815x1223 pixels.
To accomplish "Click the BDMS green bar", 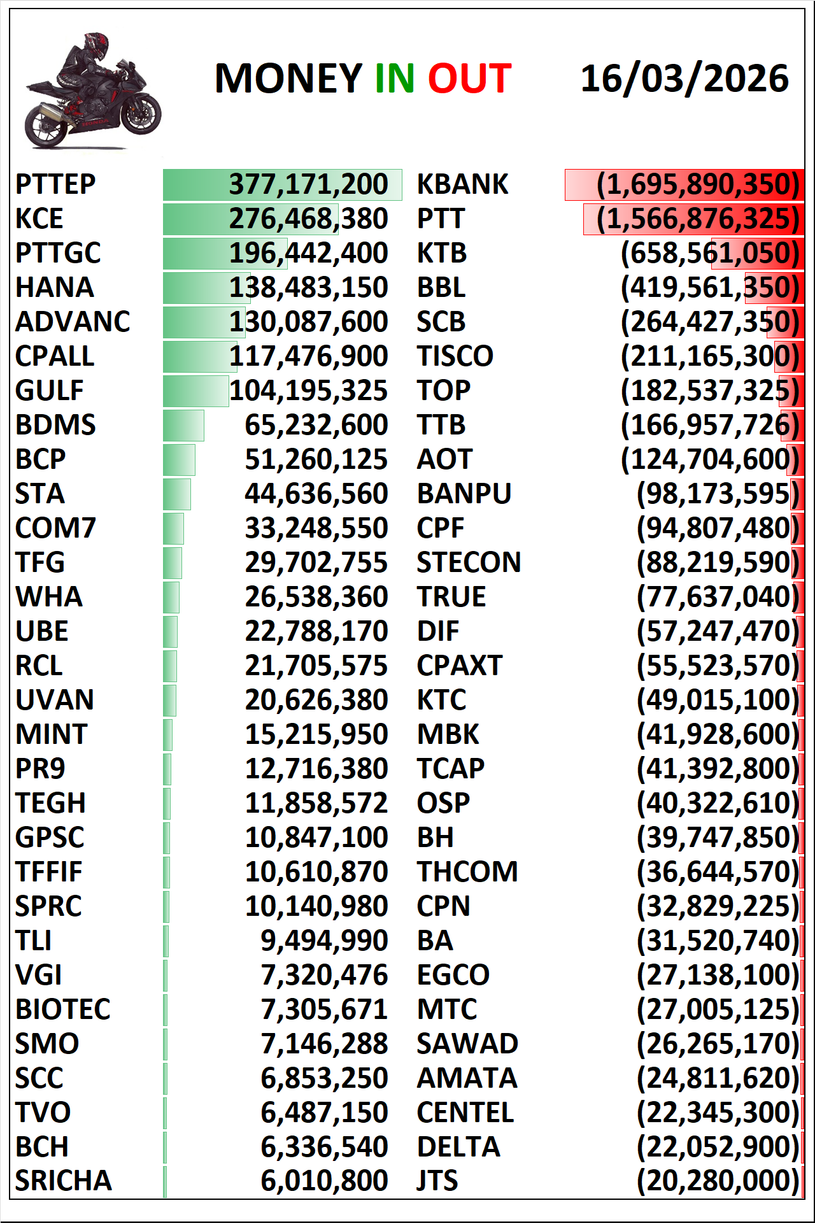I will point(184,425).
